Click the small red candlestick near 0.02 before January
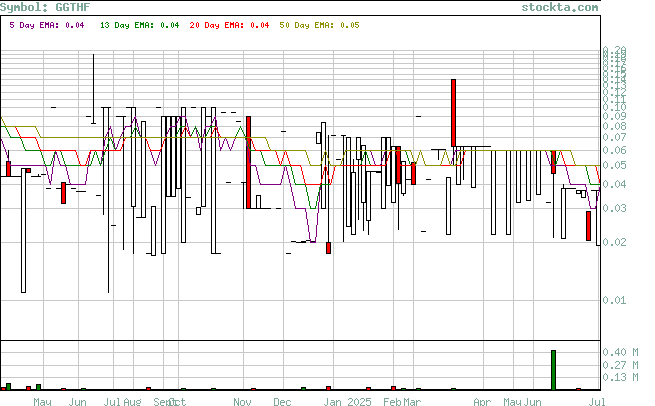 click(328, 248)
